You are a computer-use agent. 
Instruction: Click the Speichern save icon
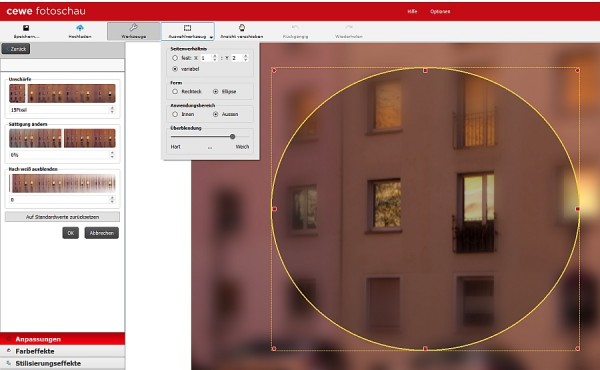tap(26, 28)
